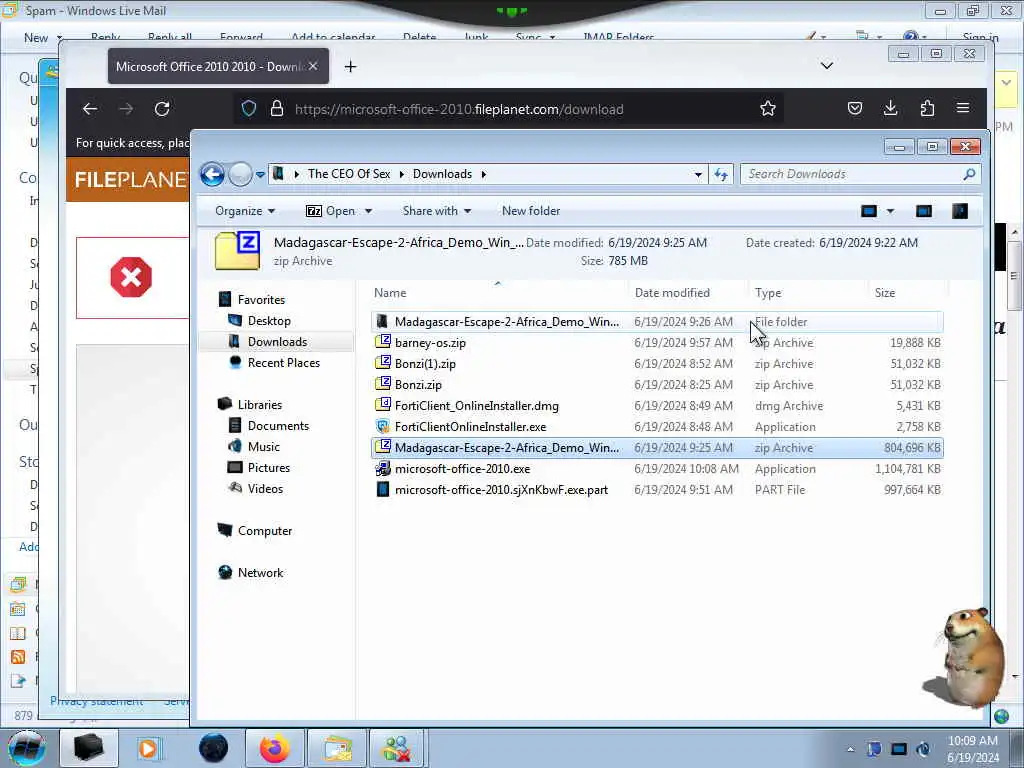1024x768 pixels.
Task: Click the Open button with 7z icon
Action: click(330, 211)
